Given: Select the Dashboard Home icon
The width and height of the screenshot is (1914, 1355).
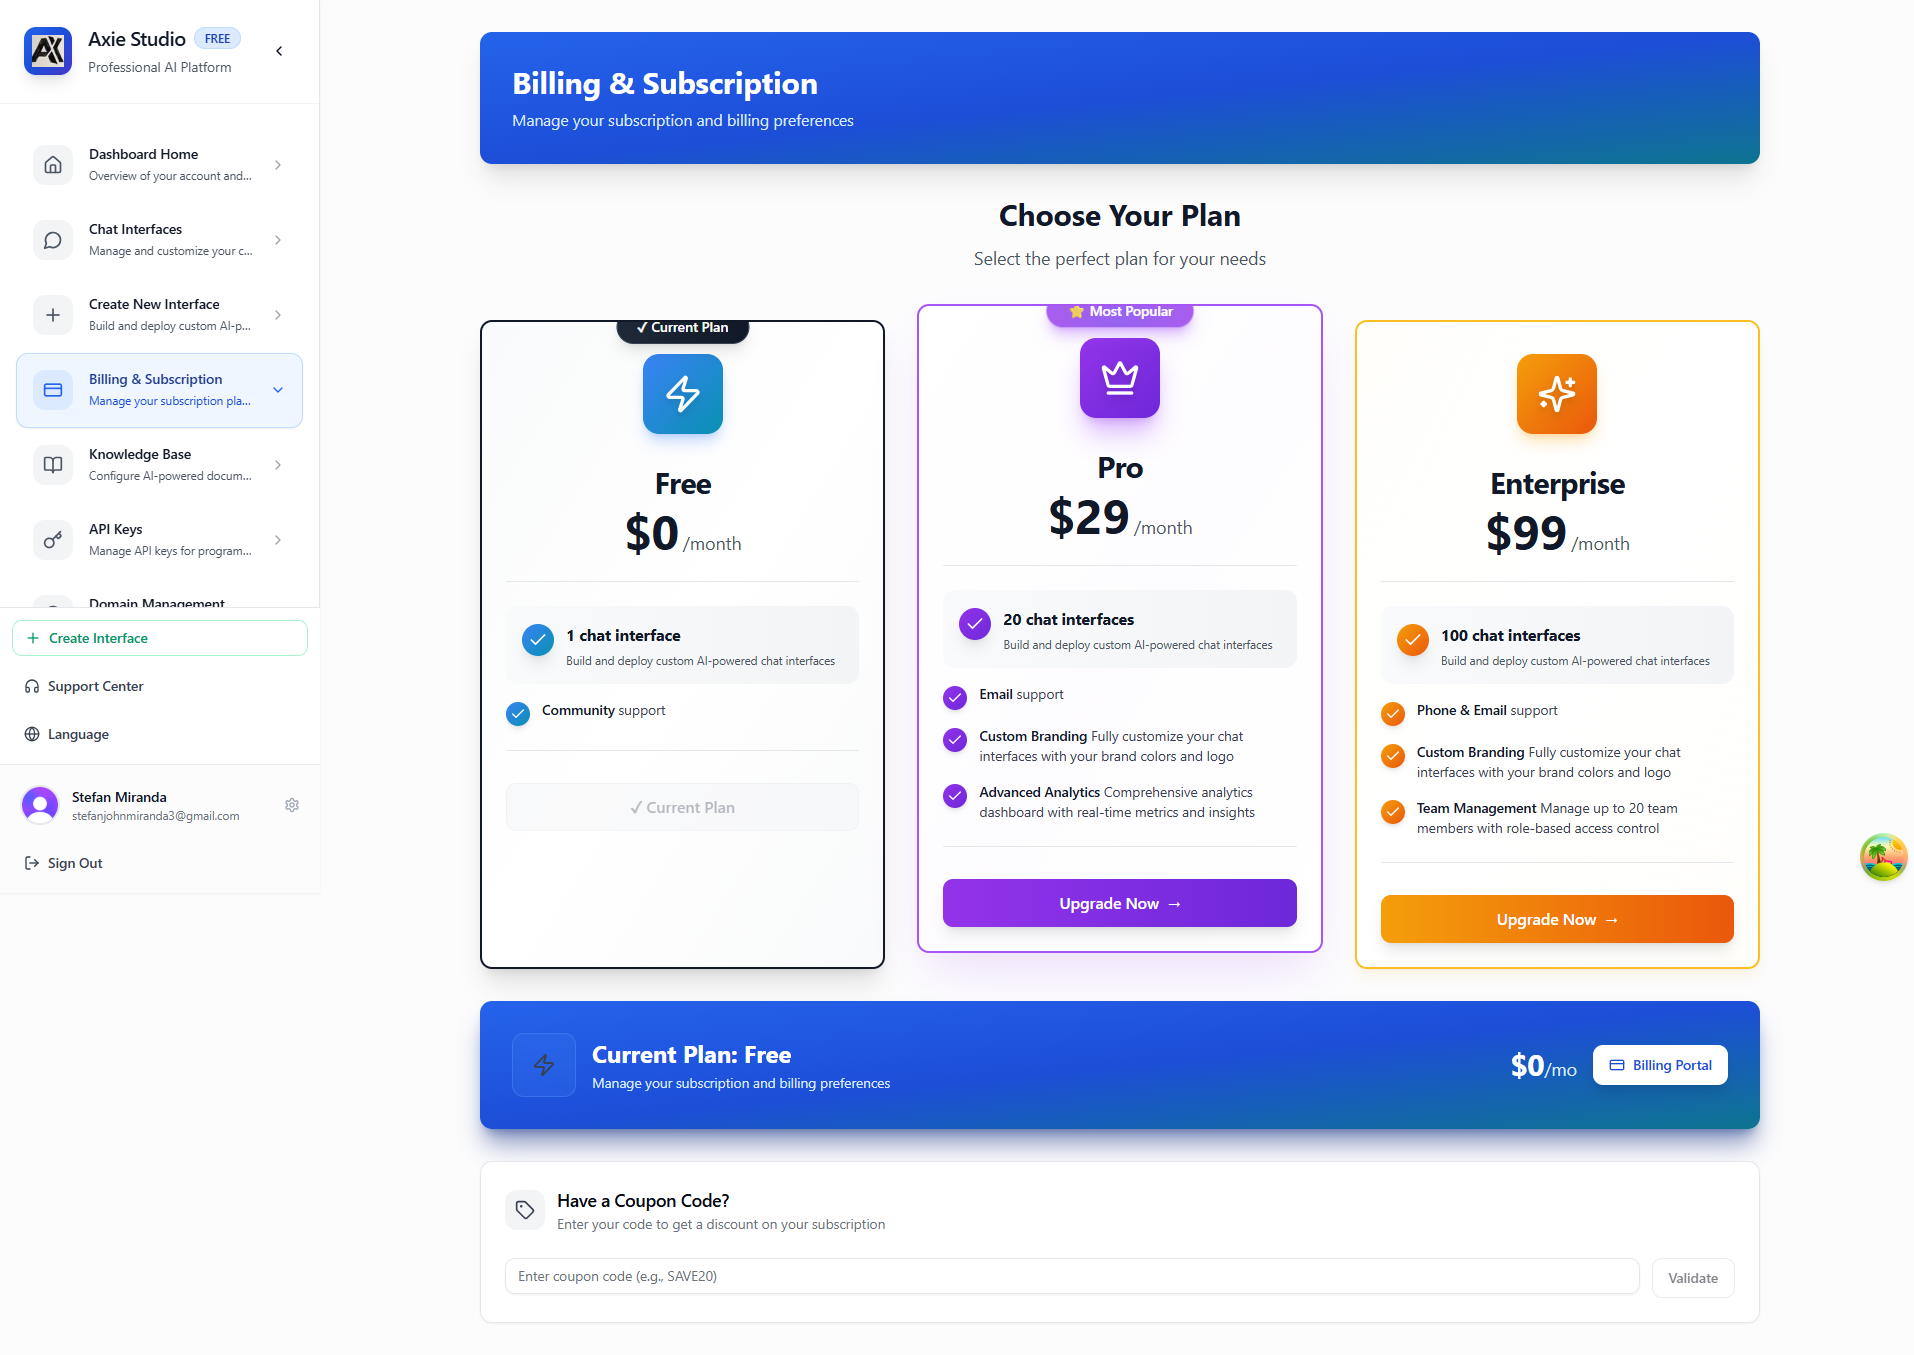Looking at the screenshot, I should 53,165.
